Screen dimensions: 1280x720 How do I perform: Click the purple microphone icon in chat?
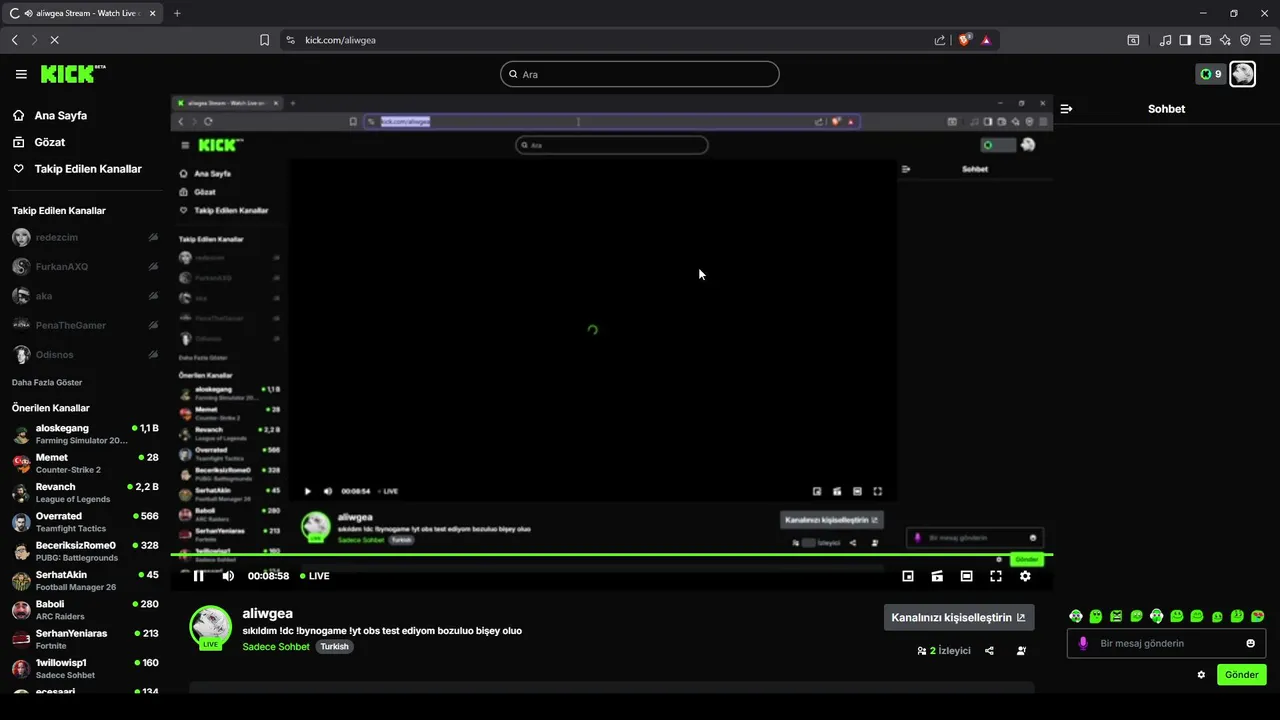[1083, 643]
